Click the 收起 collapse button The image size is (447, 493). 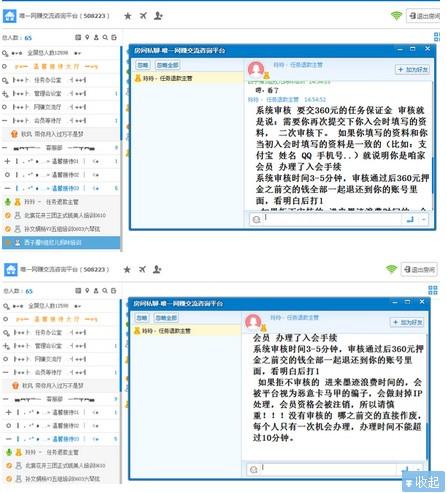(x=424, y=481)
